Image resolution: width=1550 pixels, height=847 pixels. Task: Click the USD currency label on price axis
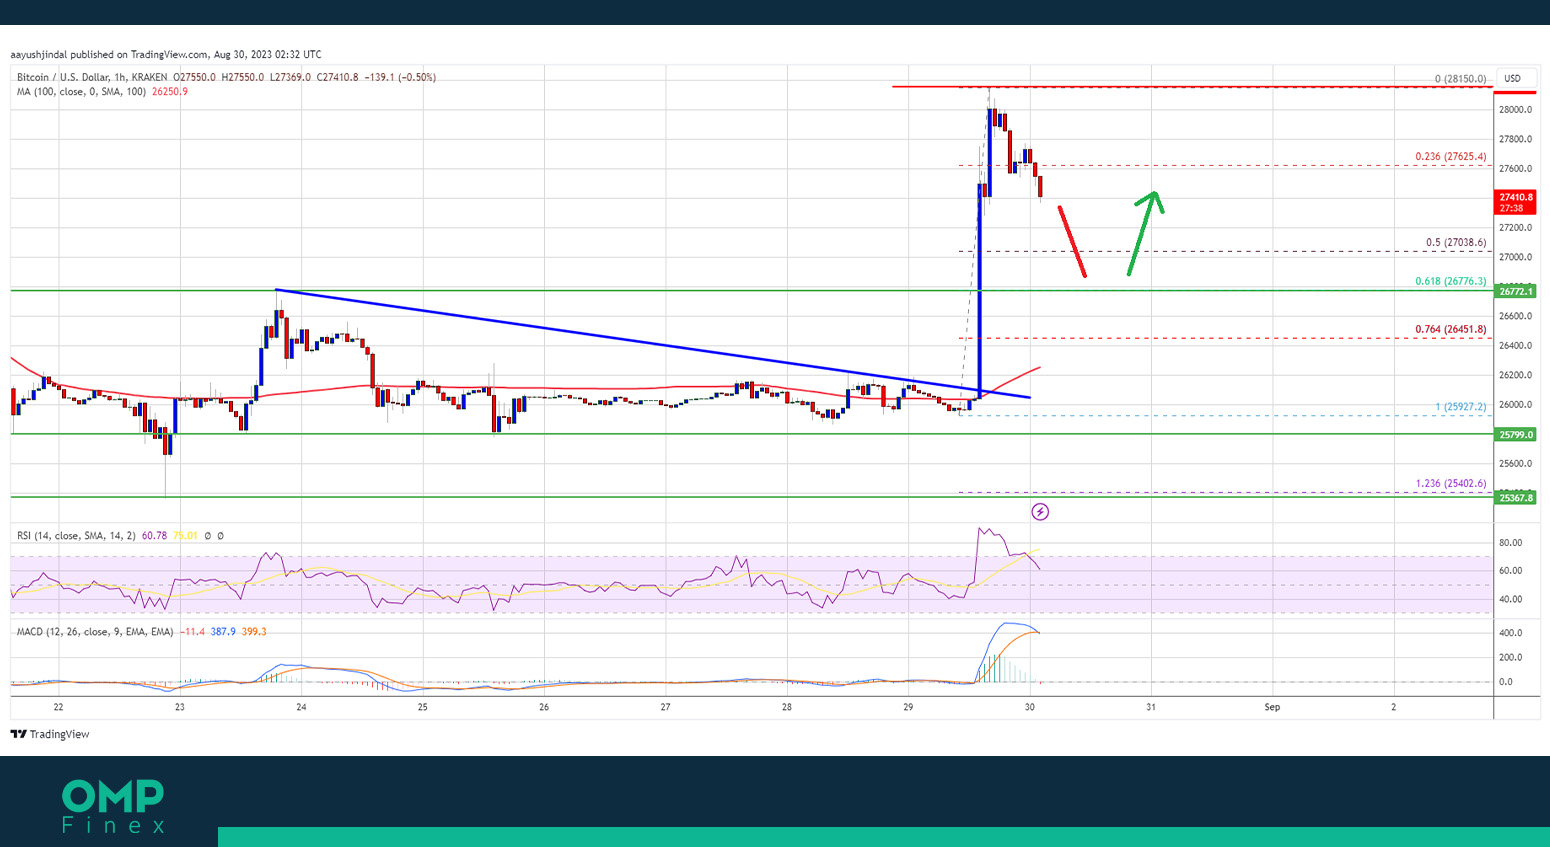click(x=1512, y=78)
